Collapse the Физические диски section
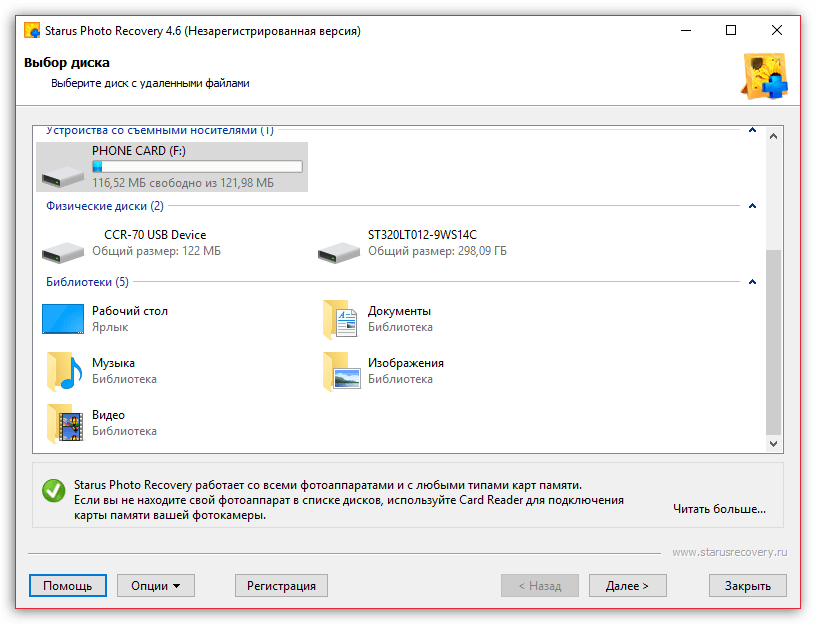 click(752, 207)
